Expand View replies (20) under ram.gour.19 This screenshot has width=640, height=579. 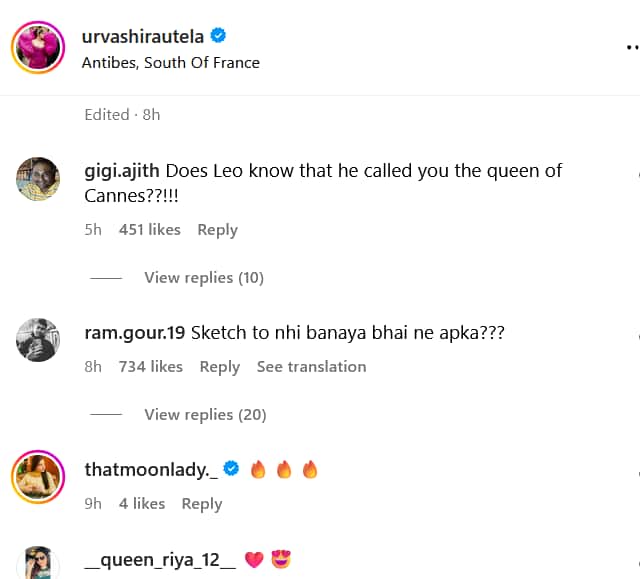click(x=203, y=414)
